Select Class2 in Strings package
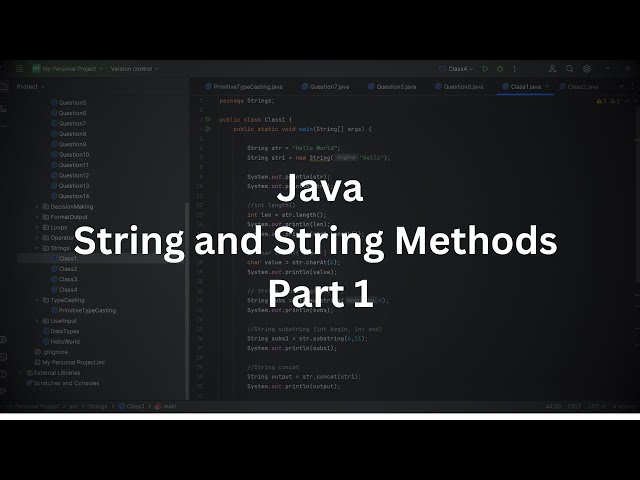Screen dimensions: 640x480 [64, 269]
